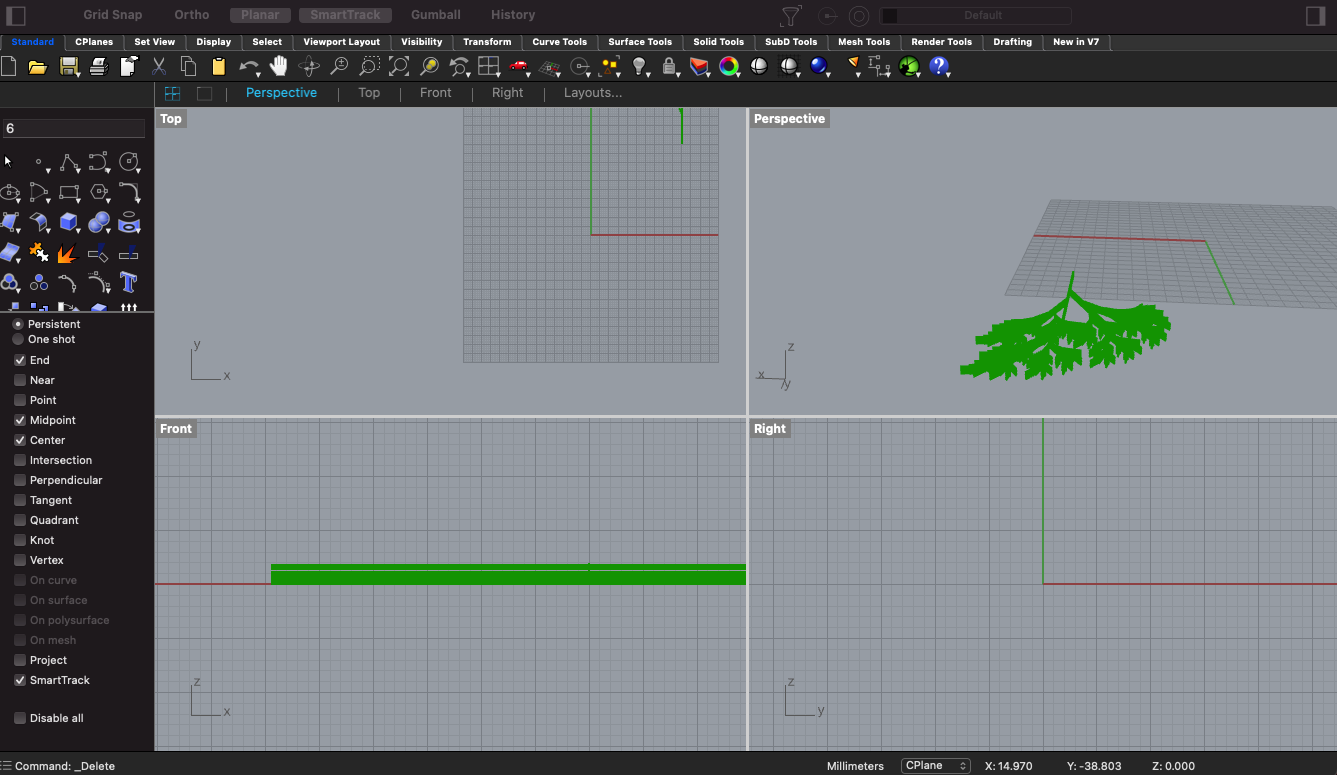Open the Help question mark icon
The height and width of the screenshot is (775, 1337).
click(938, 66)
